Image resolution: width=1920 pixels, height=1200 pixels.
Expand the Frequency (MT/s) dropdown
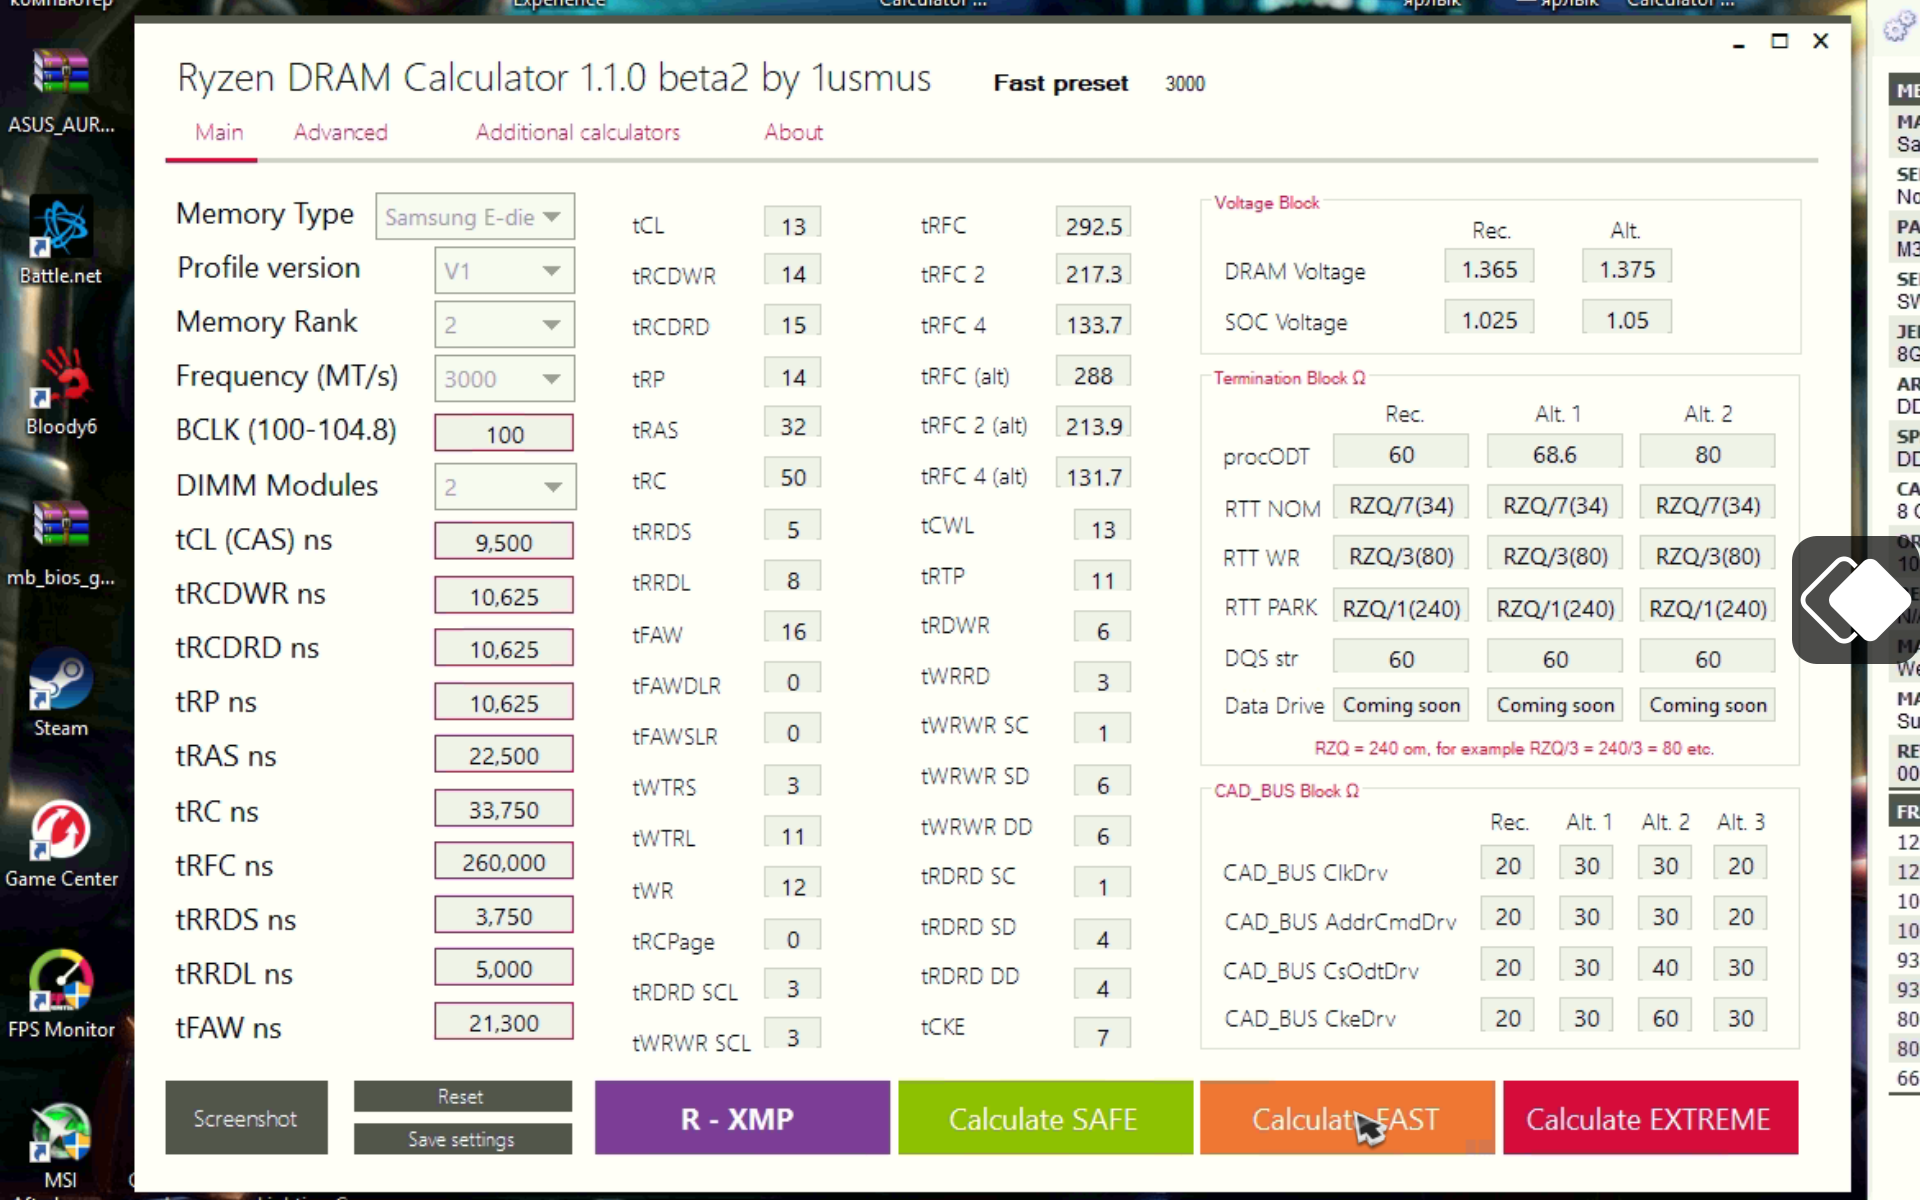pos(504,379)
